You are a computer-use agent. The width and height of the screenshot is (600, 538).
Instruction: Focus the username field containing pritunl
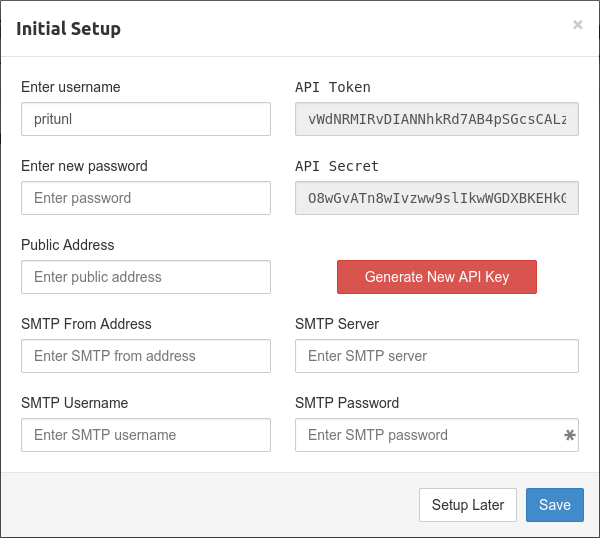146,119
